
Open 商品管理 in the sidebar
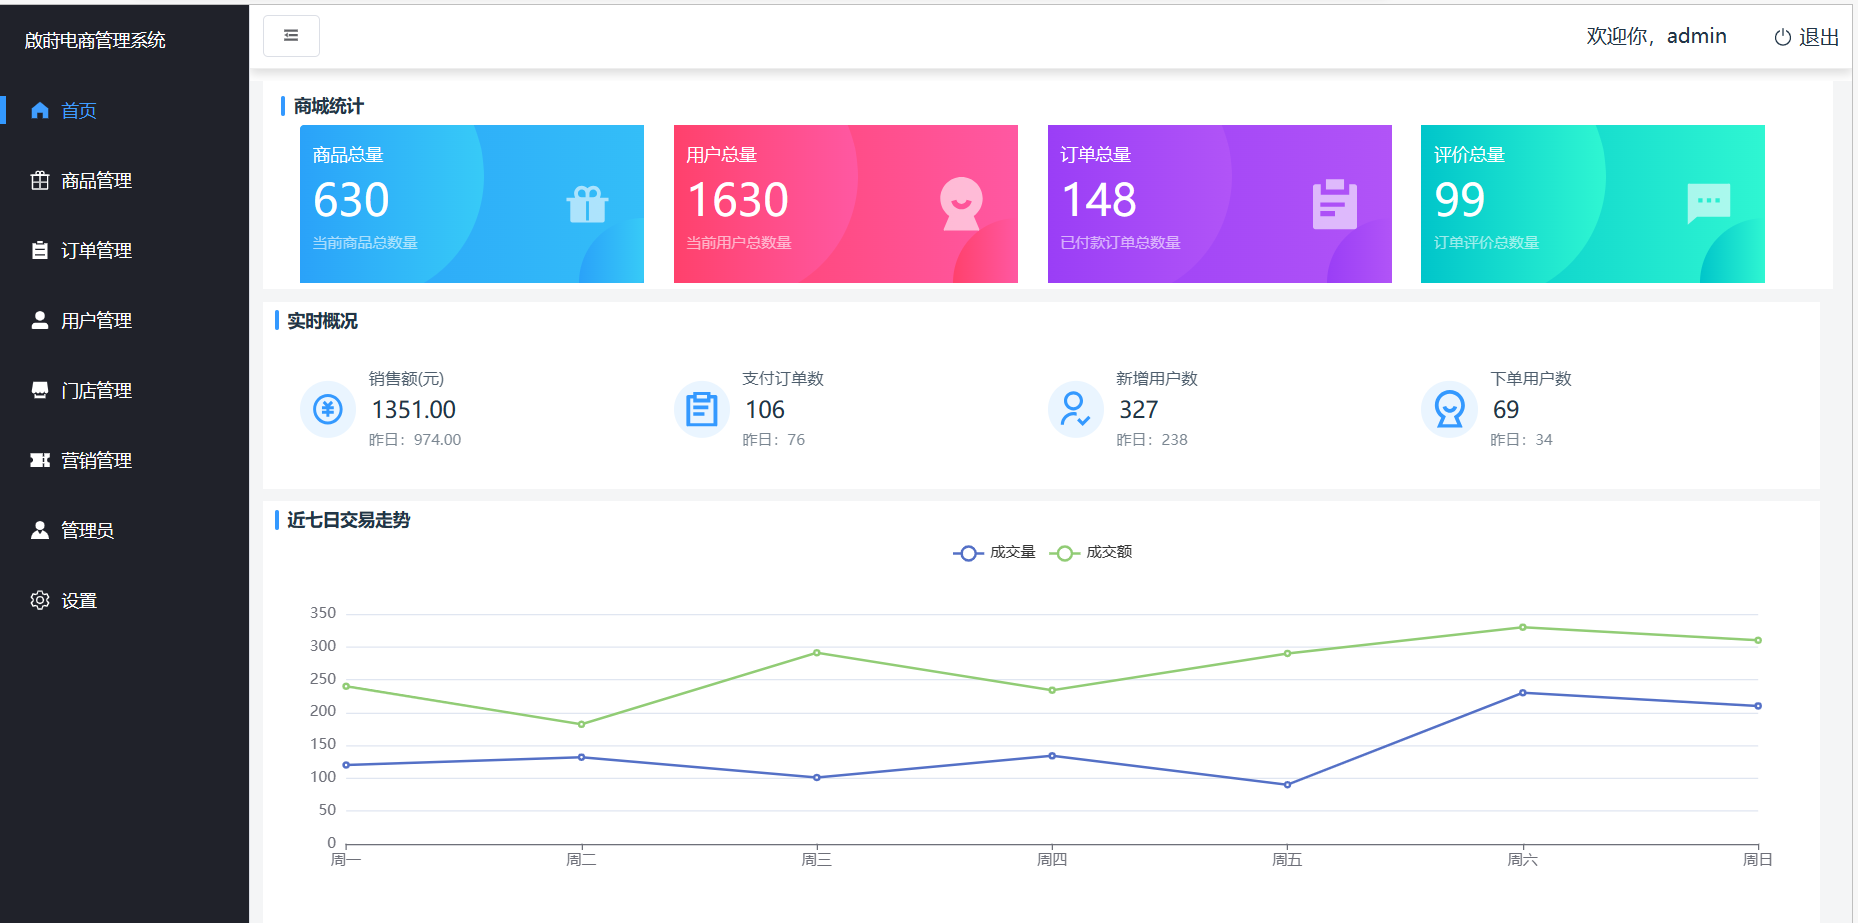coord(124,180)
